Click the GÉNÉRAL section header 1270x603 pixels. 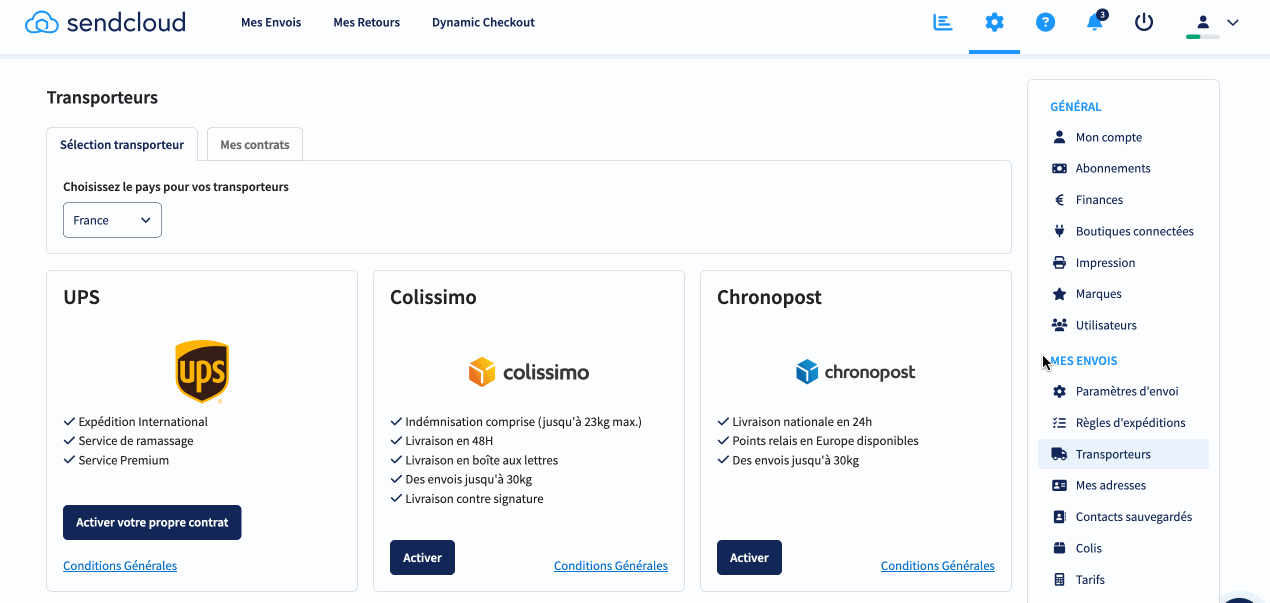[1076, 106]
